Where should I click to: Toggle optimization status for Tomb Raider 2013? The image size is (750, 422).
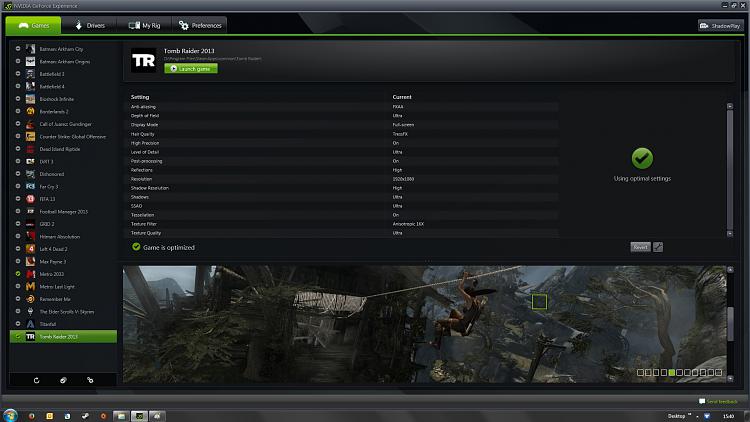18,336
